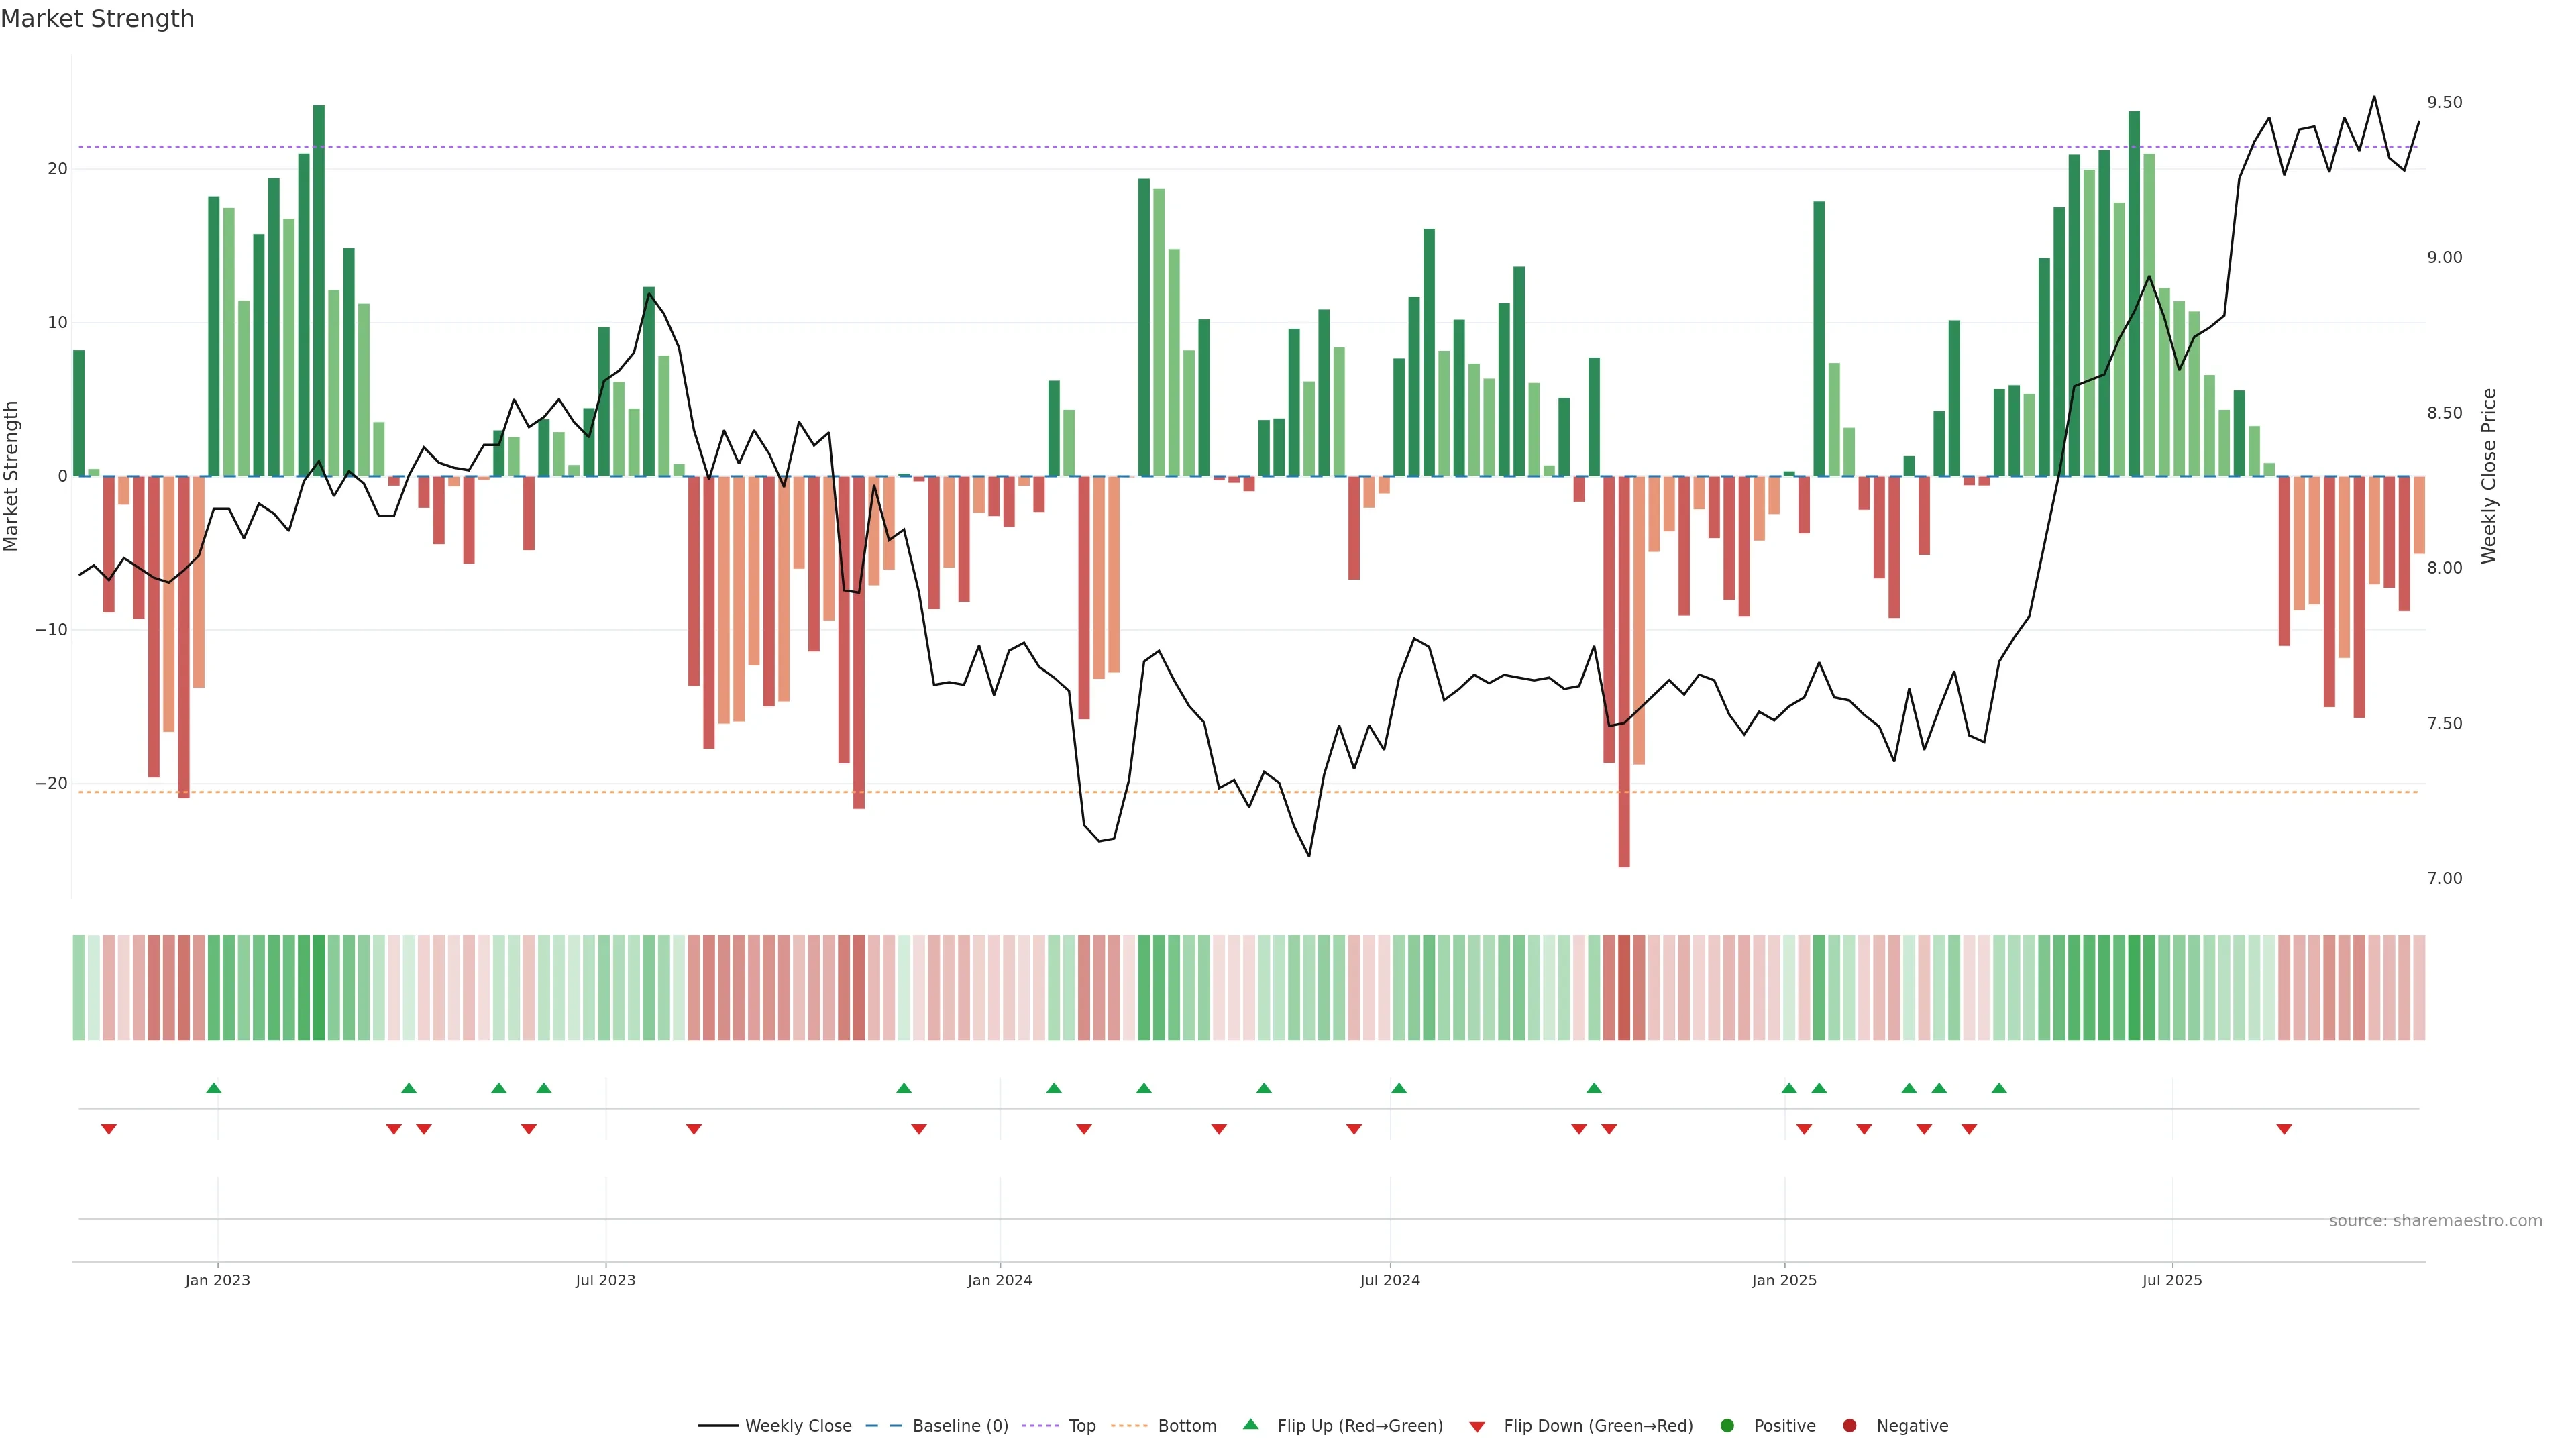Click the Jan 2024 x-axis label
The image size is (2576, 1449).
999,1280
